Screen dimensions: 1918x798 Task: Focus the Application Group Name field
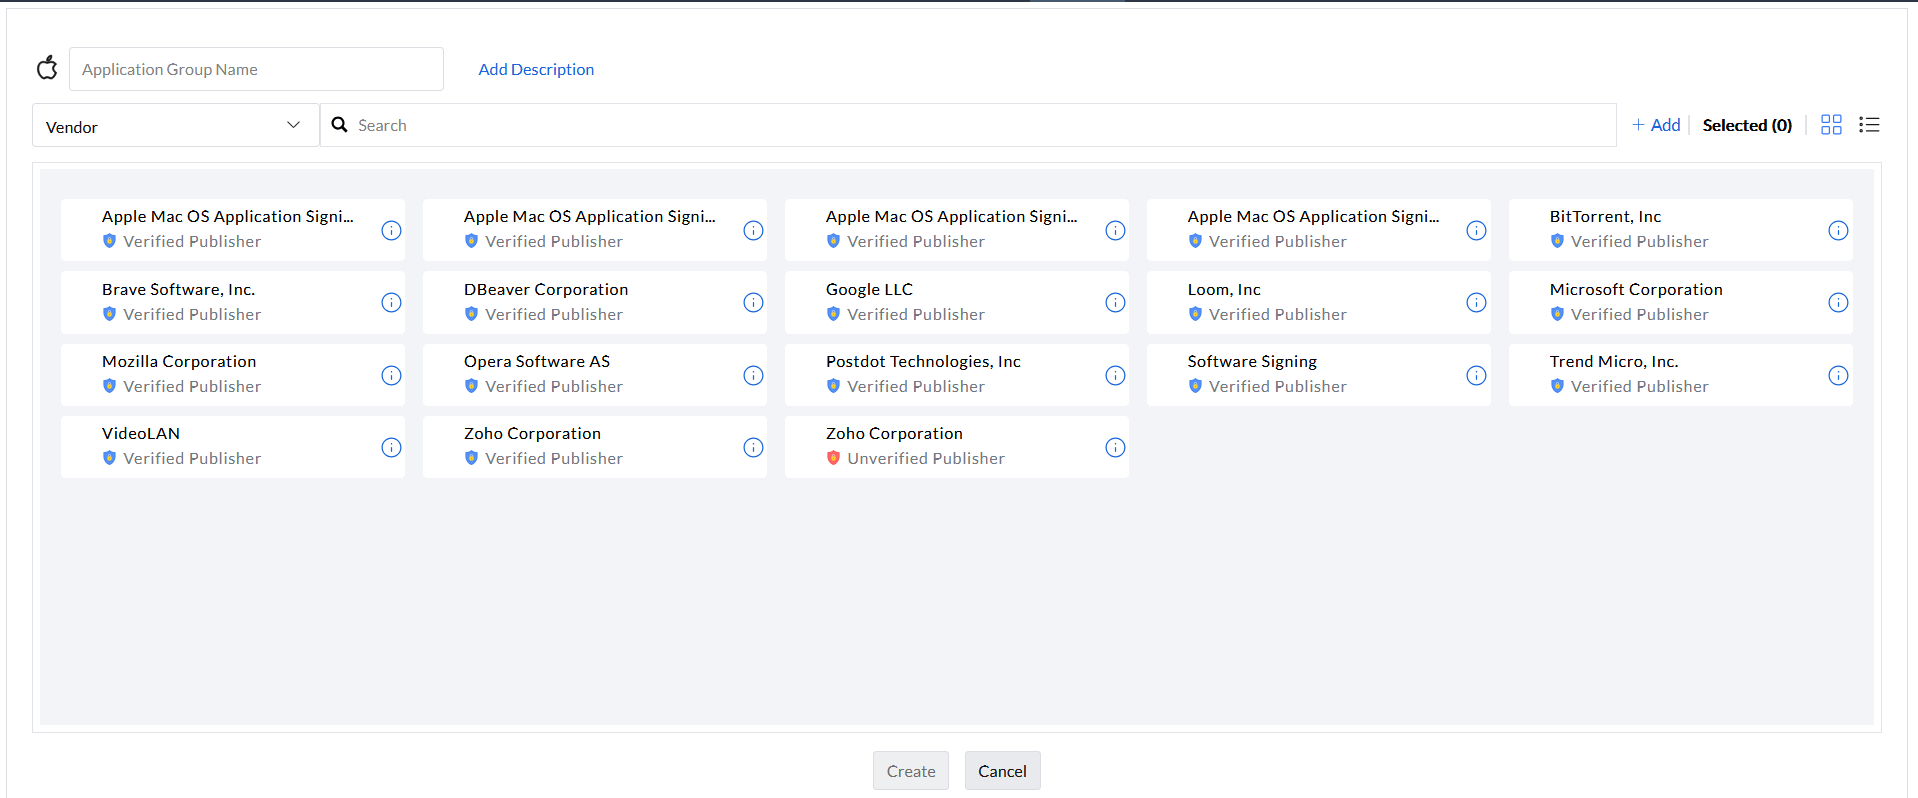256,69
